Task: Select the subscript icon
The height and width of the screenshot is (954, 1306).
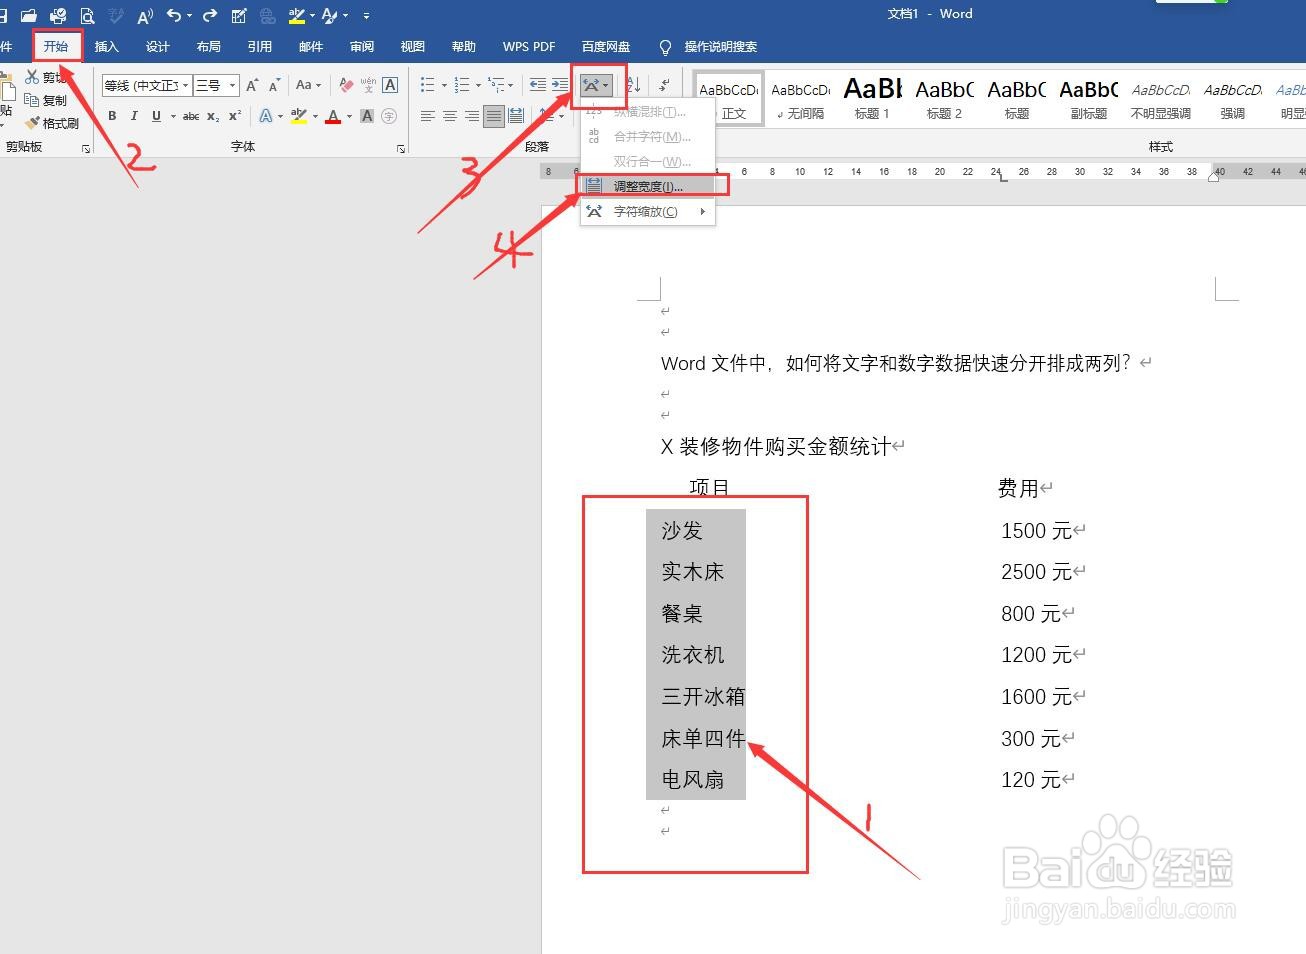Action: 212,116
